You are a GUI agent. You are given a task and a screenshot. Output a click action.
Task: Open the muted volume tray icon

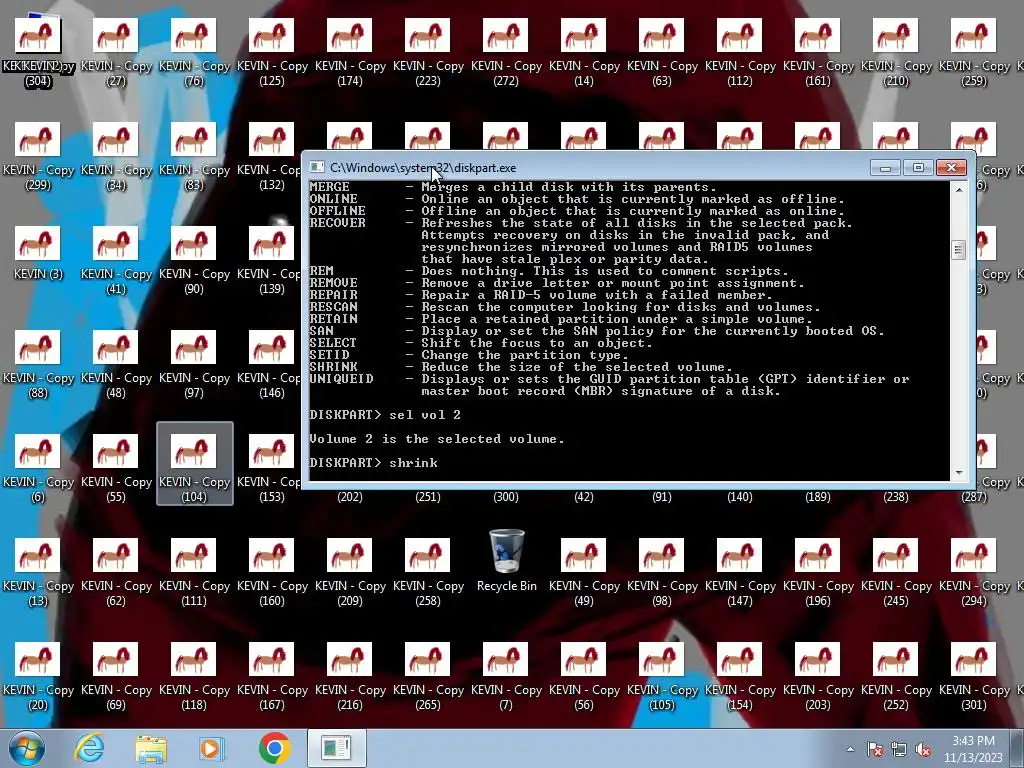pos(923,750)
